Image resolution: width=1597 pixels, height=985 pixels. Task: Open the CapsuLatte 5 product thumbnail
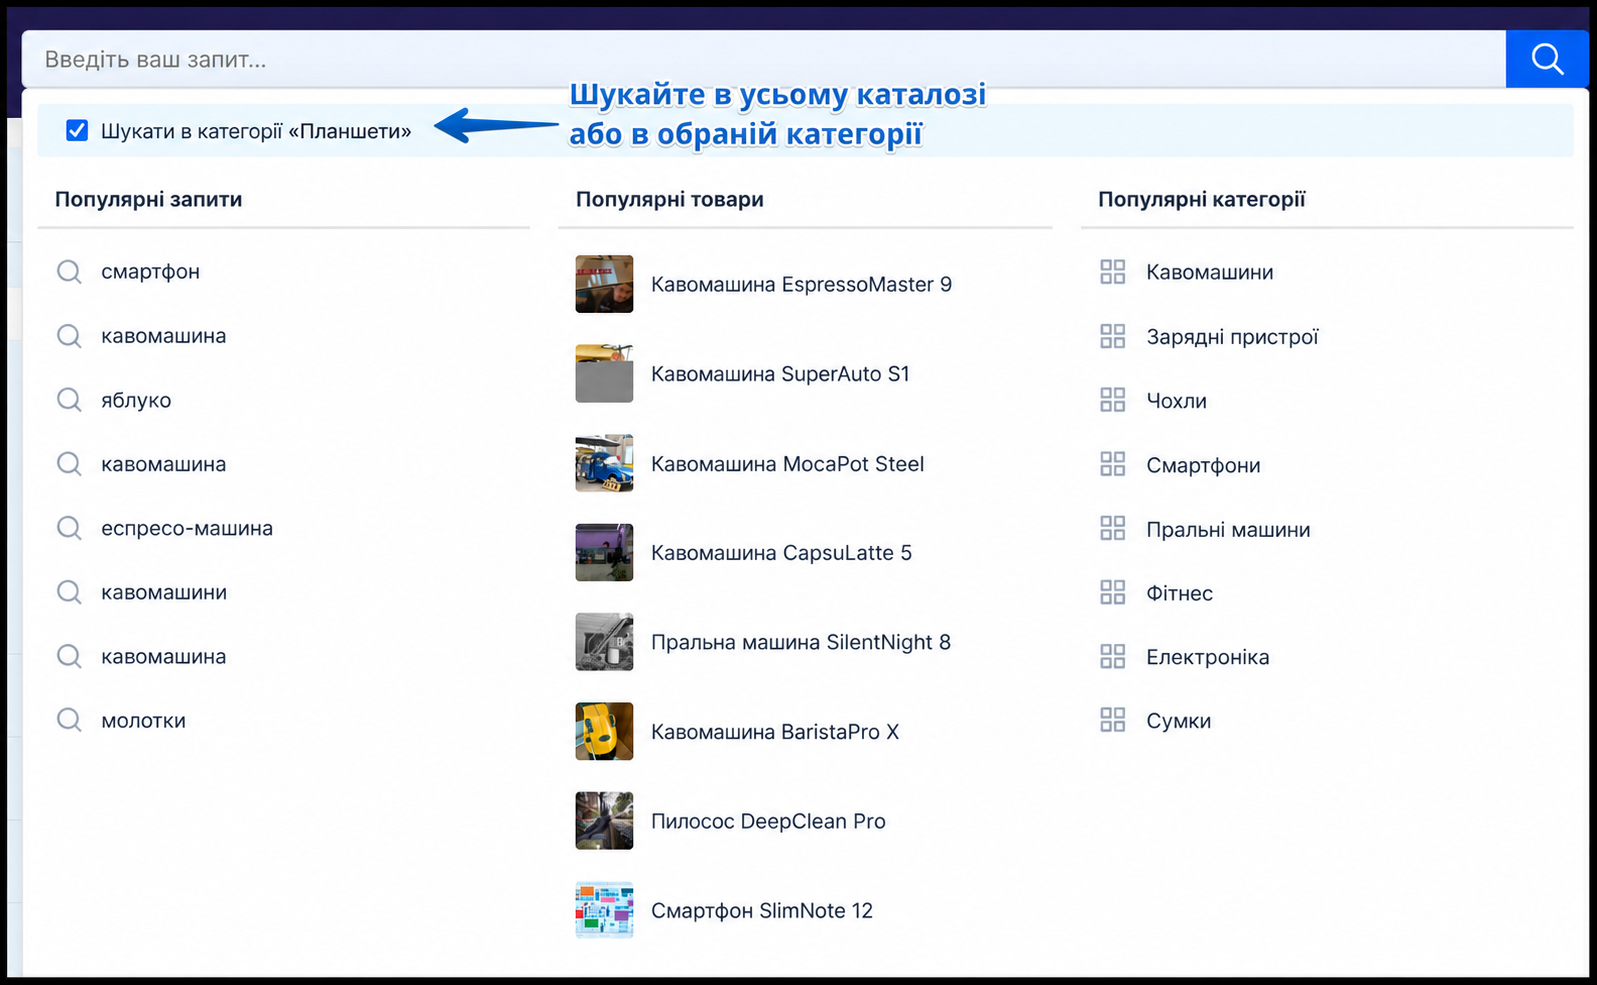point(604,552)
